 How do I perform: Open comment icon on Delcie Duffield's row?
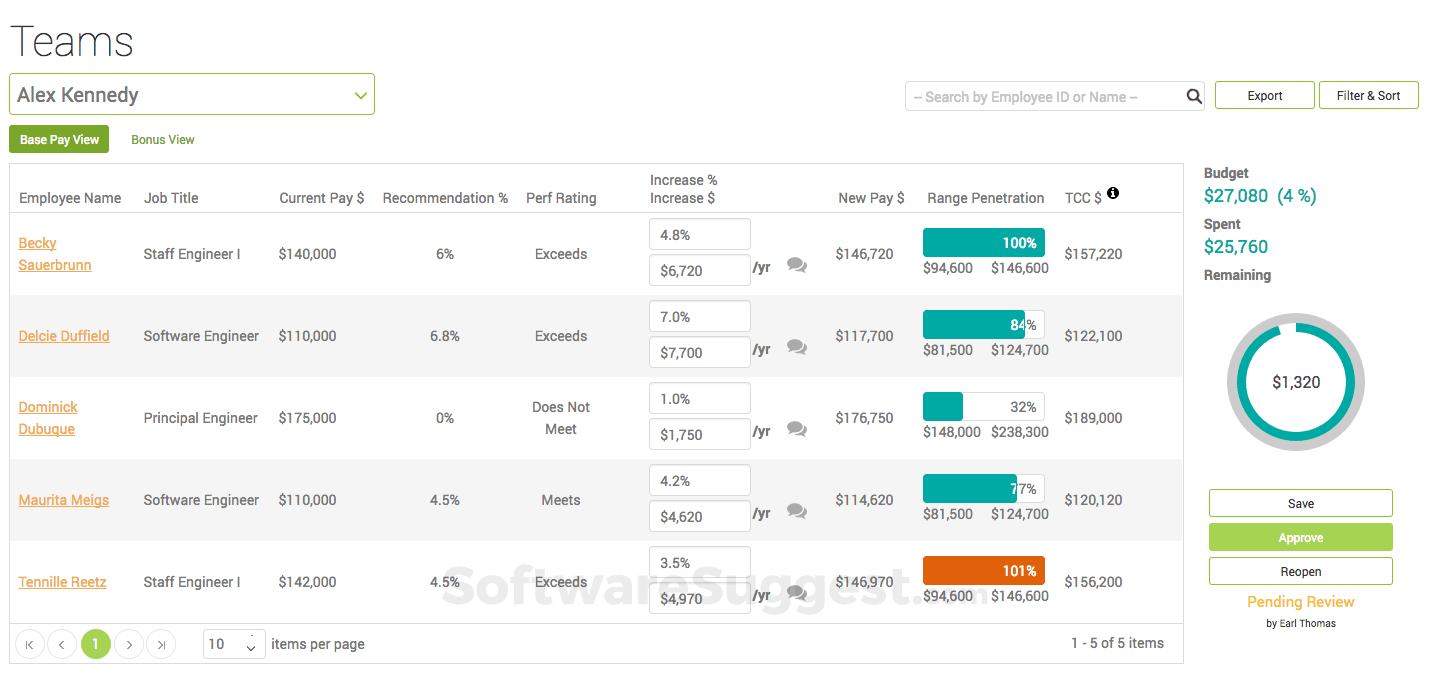point(796,346)
